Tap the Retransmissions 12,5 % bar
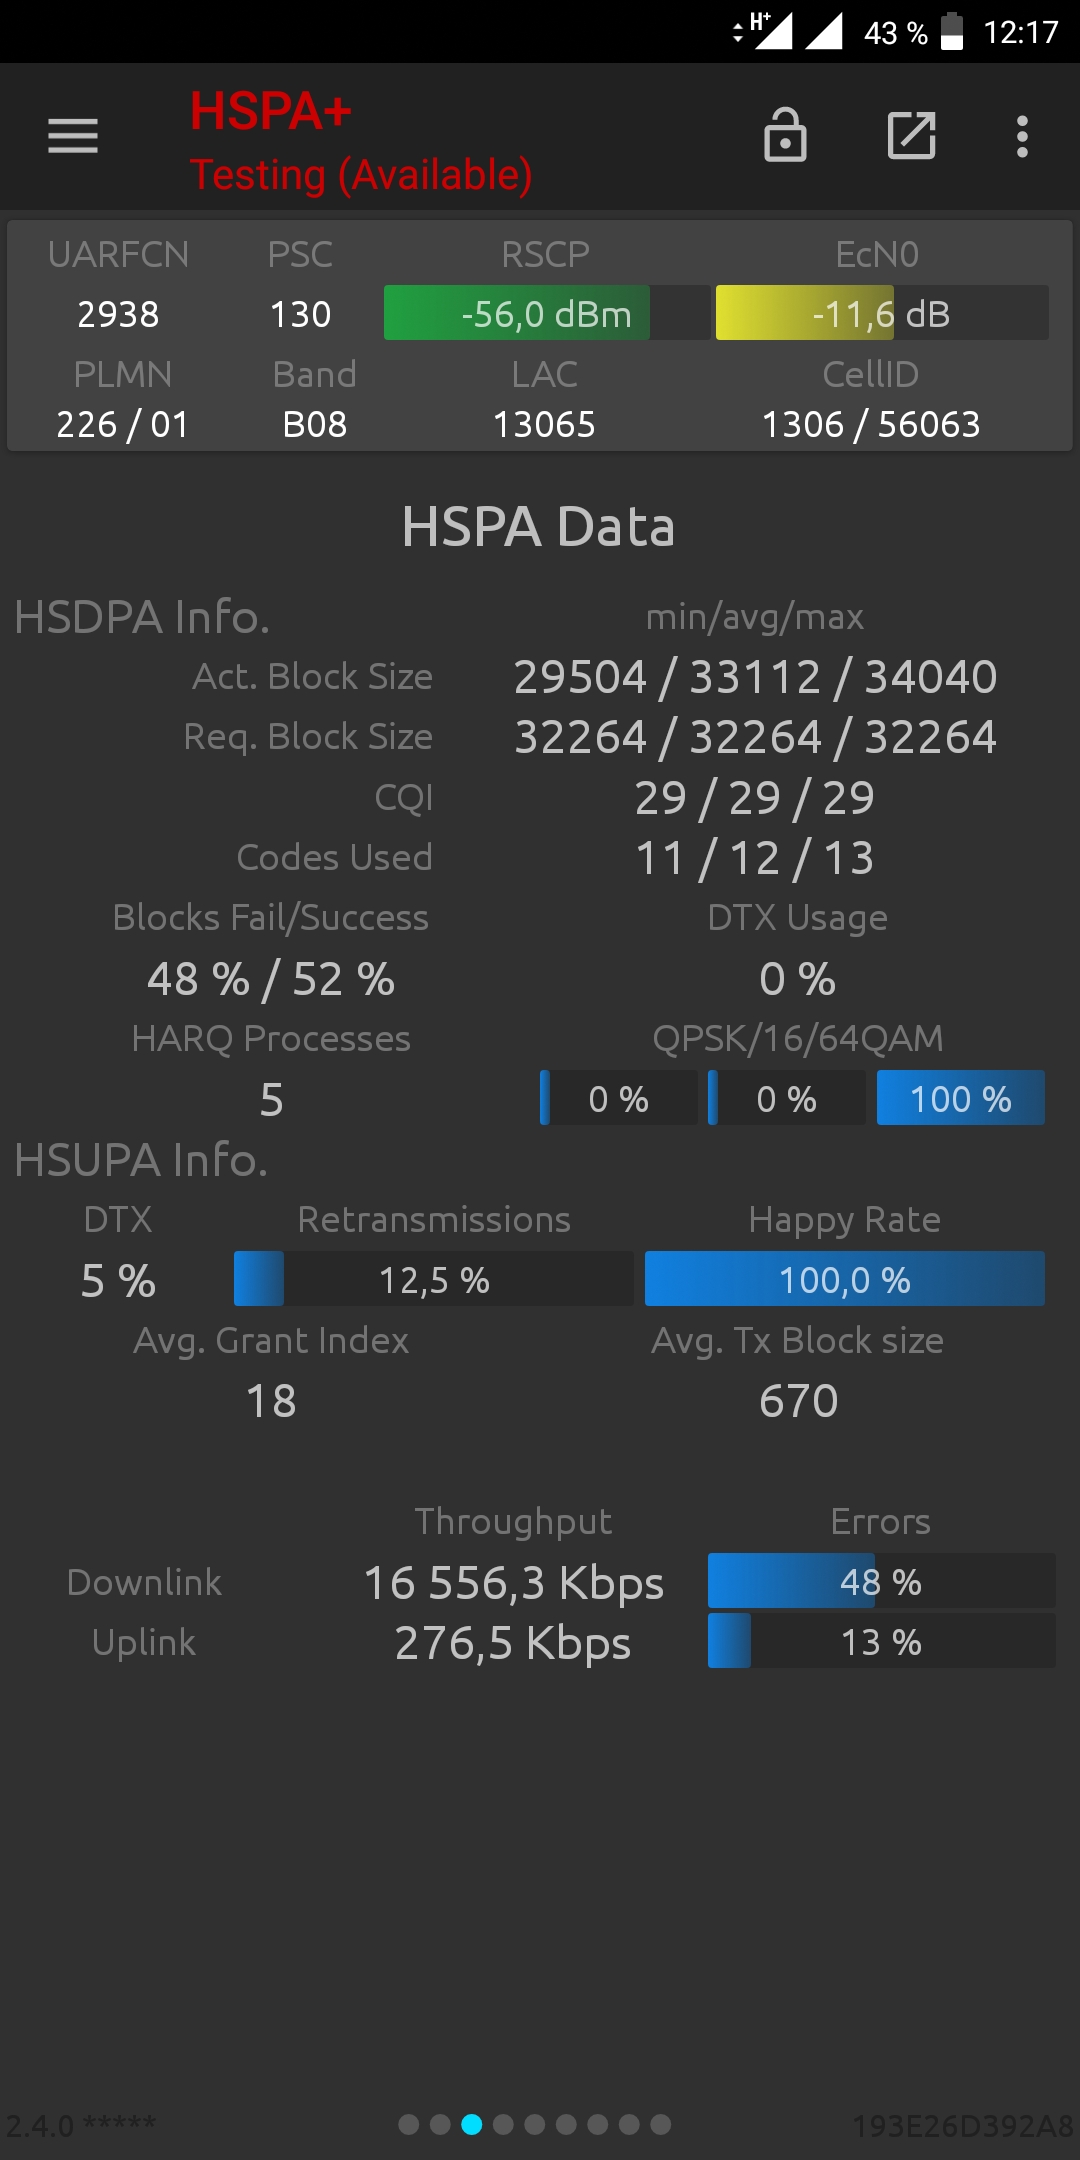The width and height of the screenshot is (1080, 2160). tap(434, 1279)
